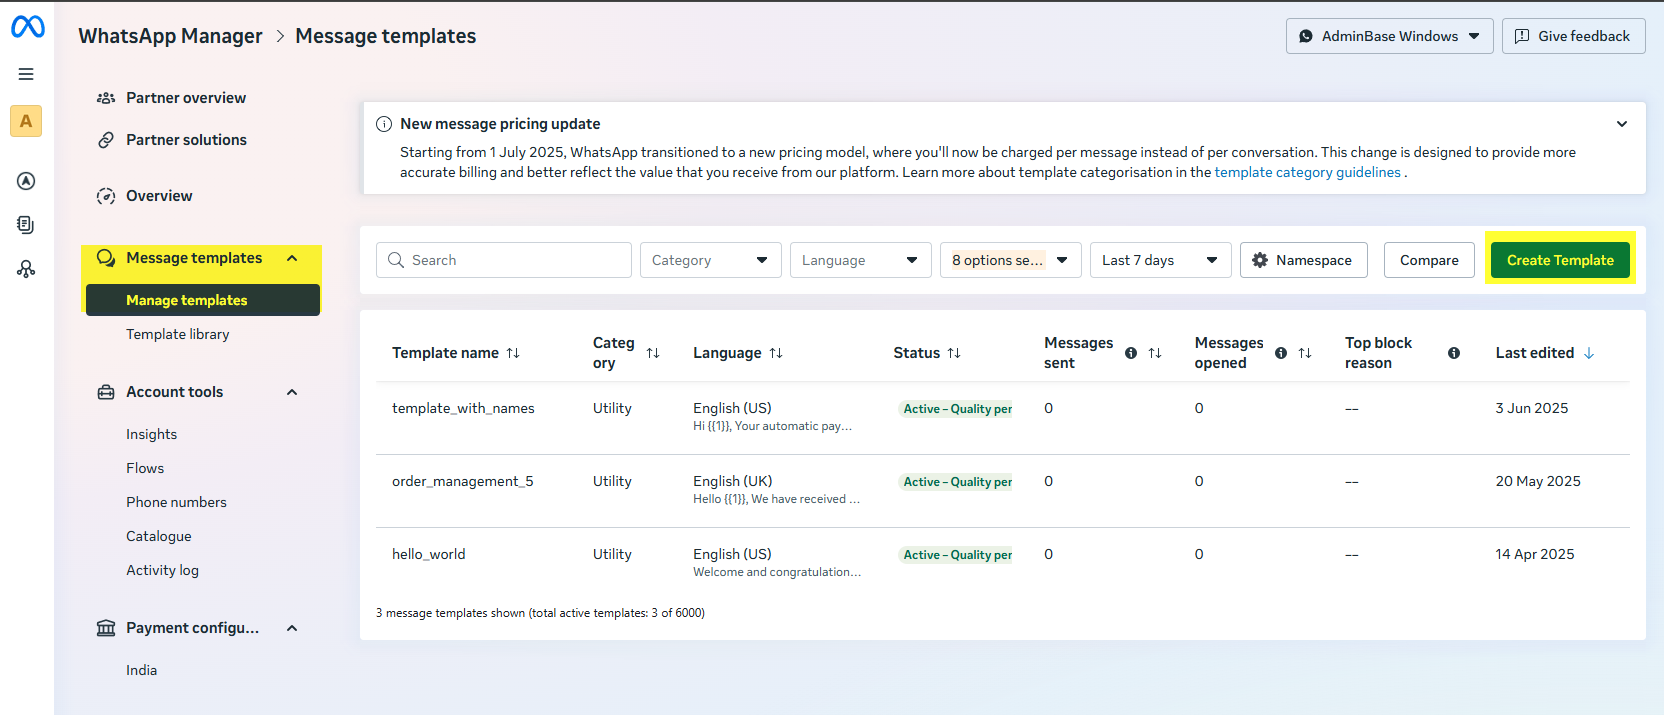Open the Category filter dropdown
Viewport: 1664px width, 715px height.
[x=710, y=260]
